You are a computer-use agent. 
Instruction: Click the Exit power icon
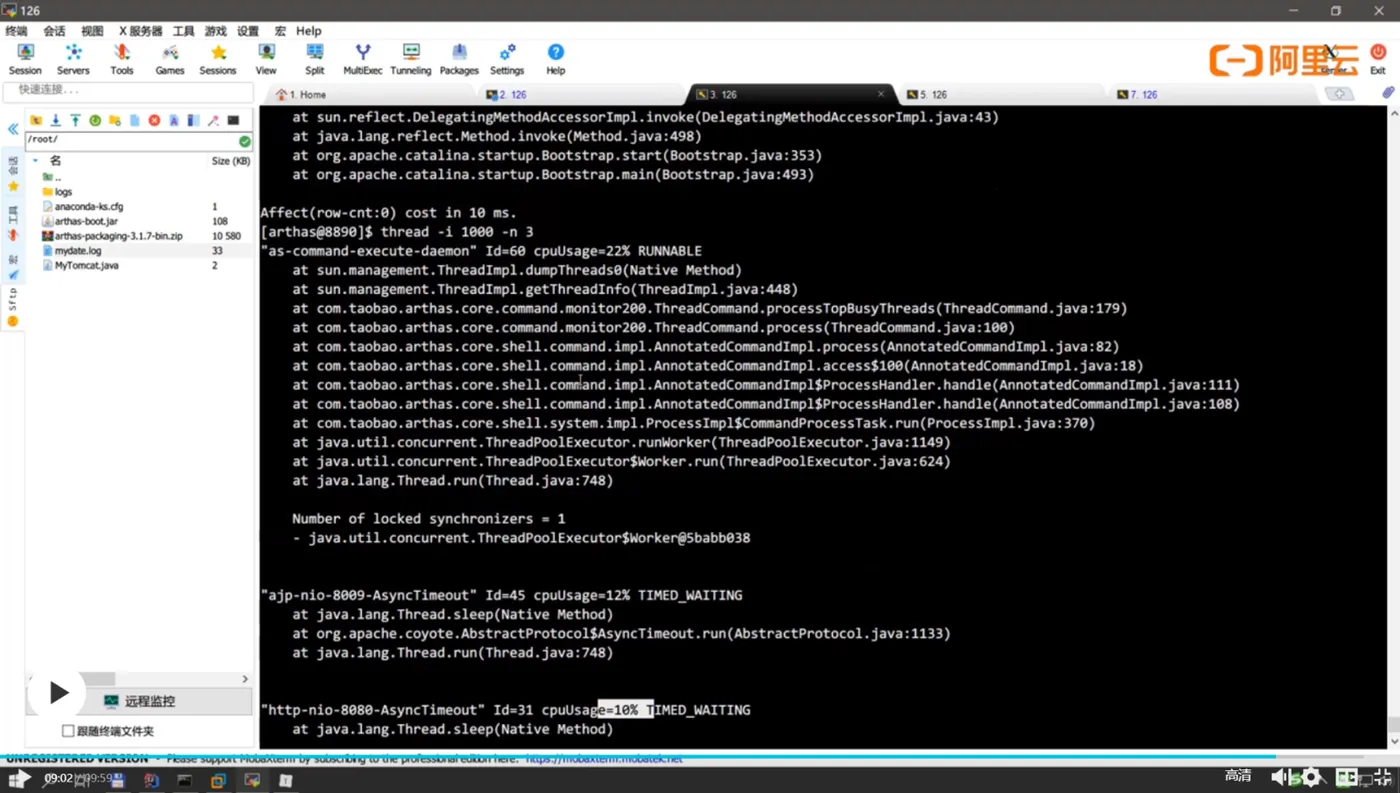(x=1378, y=59)
